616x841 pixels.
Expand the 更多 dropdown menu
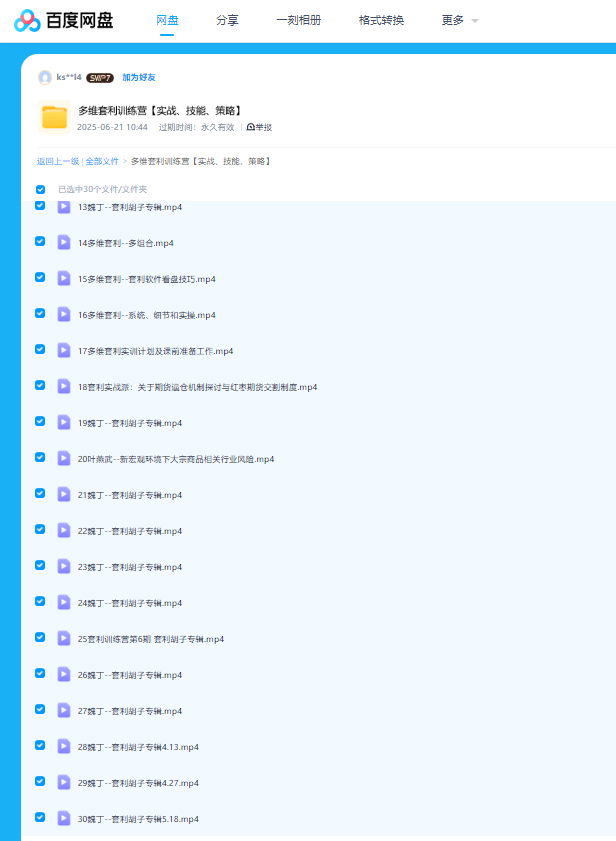(459, 20)
